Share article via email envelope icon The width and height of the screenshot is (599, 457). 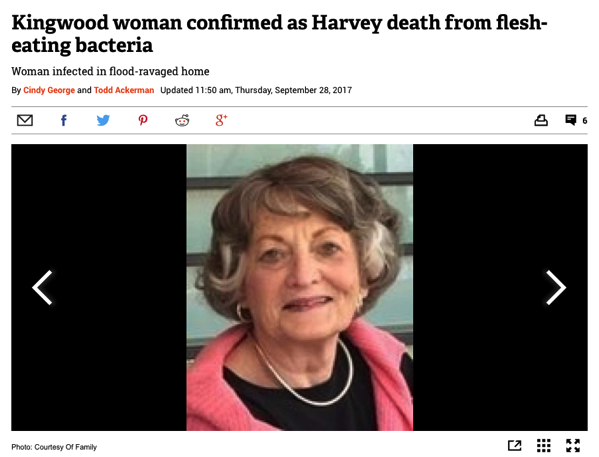point(25,120)
